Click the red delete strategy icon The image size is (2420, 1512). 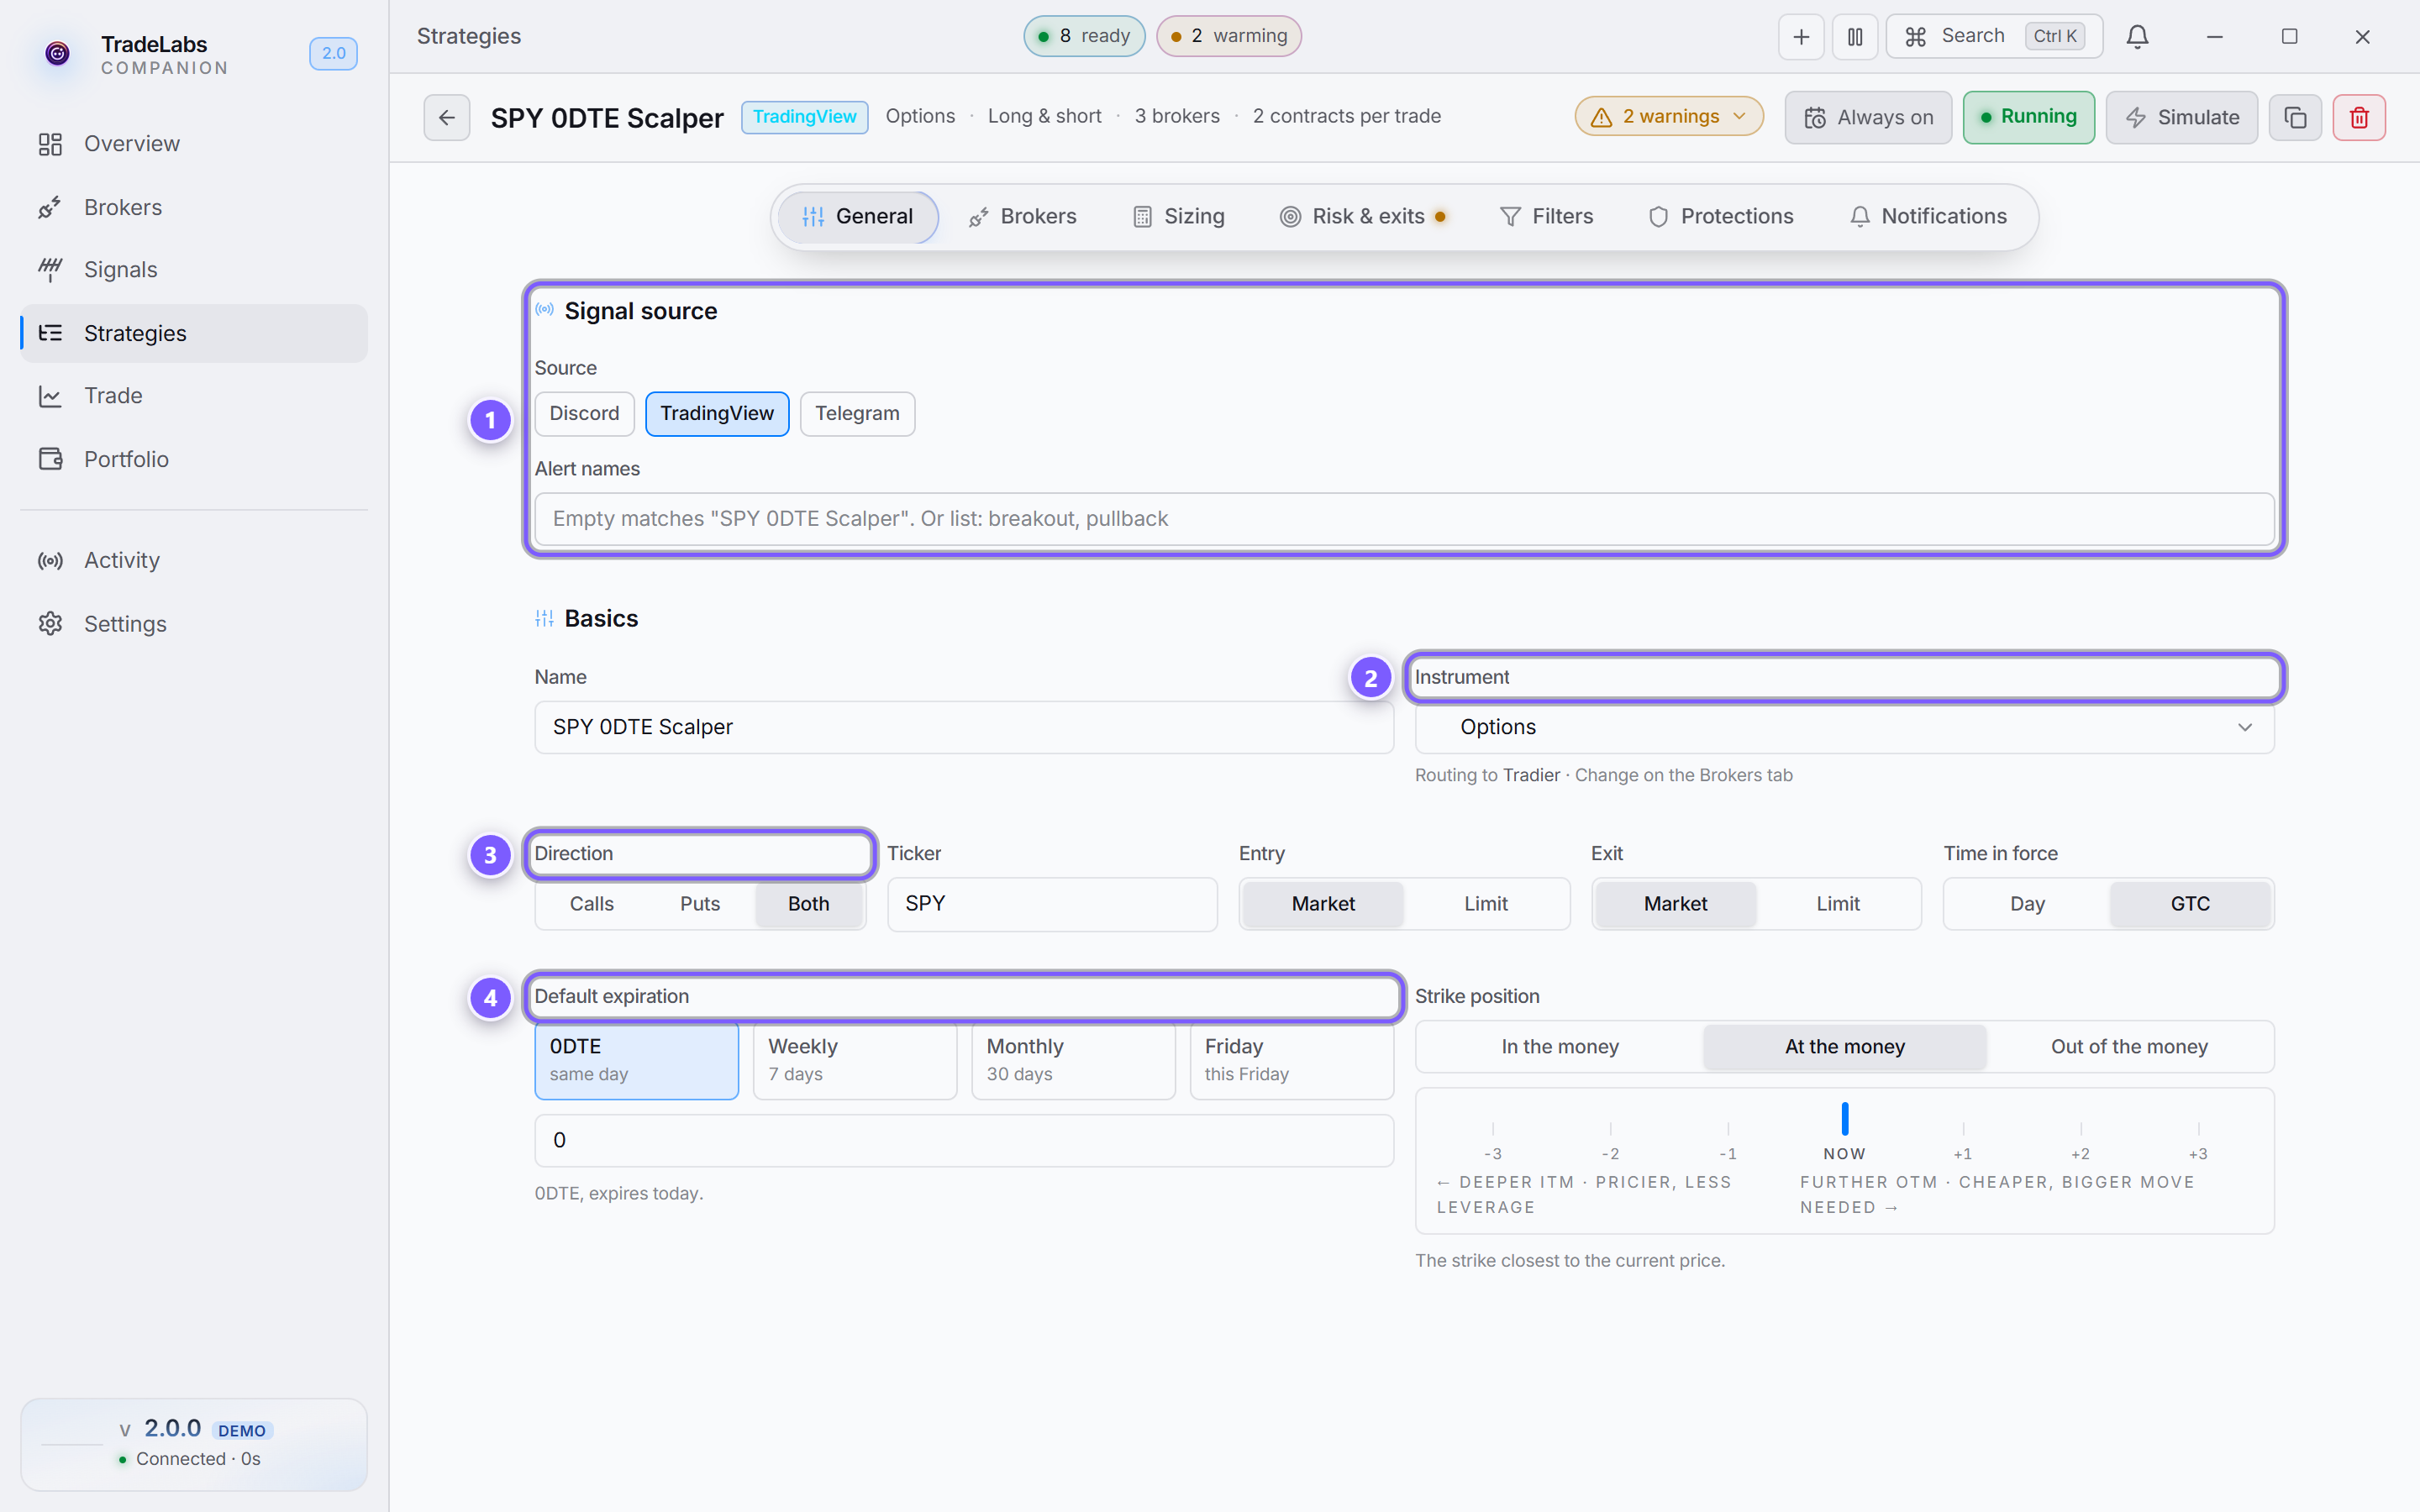point(2359,117)
